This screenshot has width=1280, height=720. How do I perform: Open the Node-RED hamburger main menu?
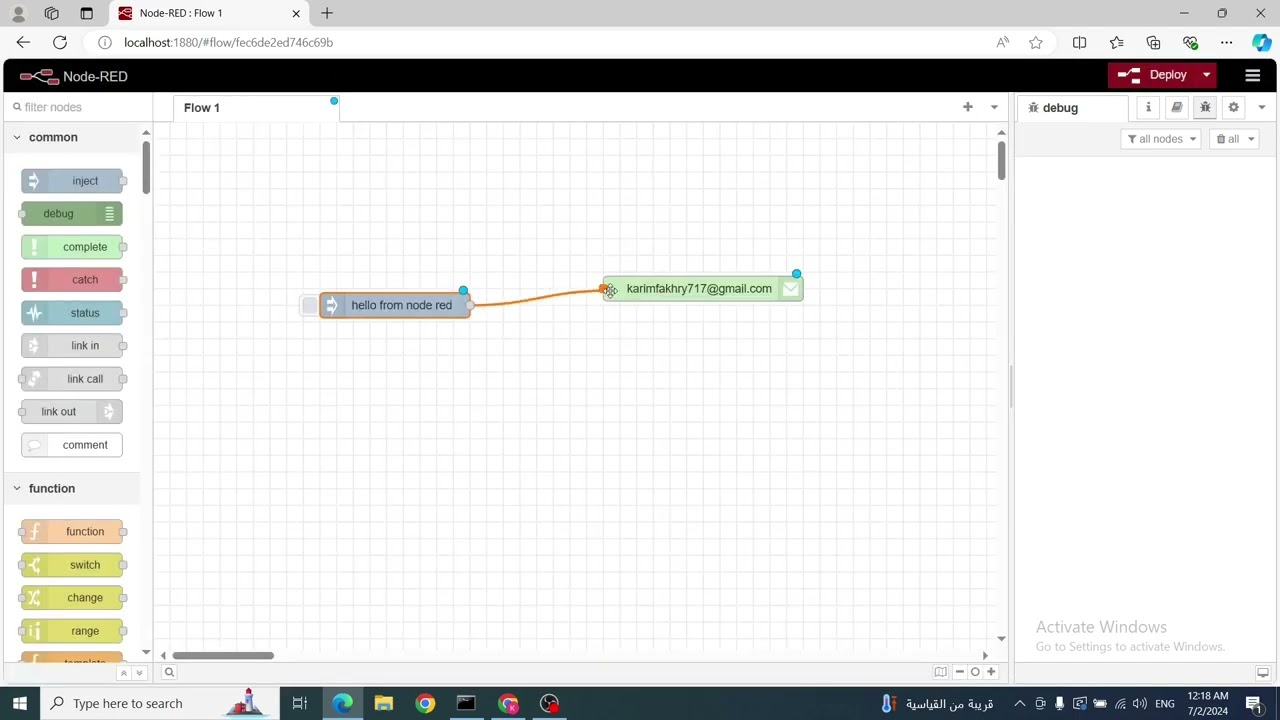tap(1252, 75)
